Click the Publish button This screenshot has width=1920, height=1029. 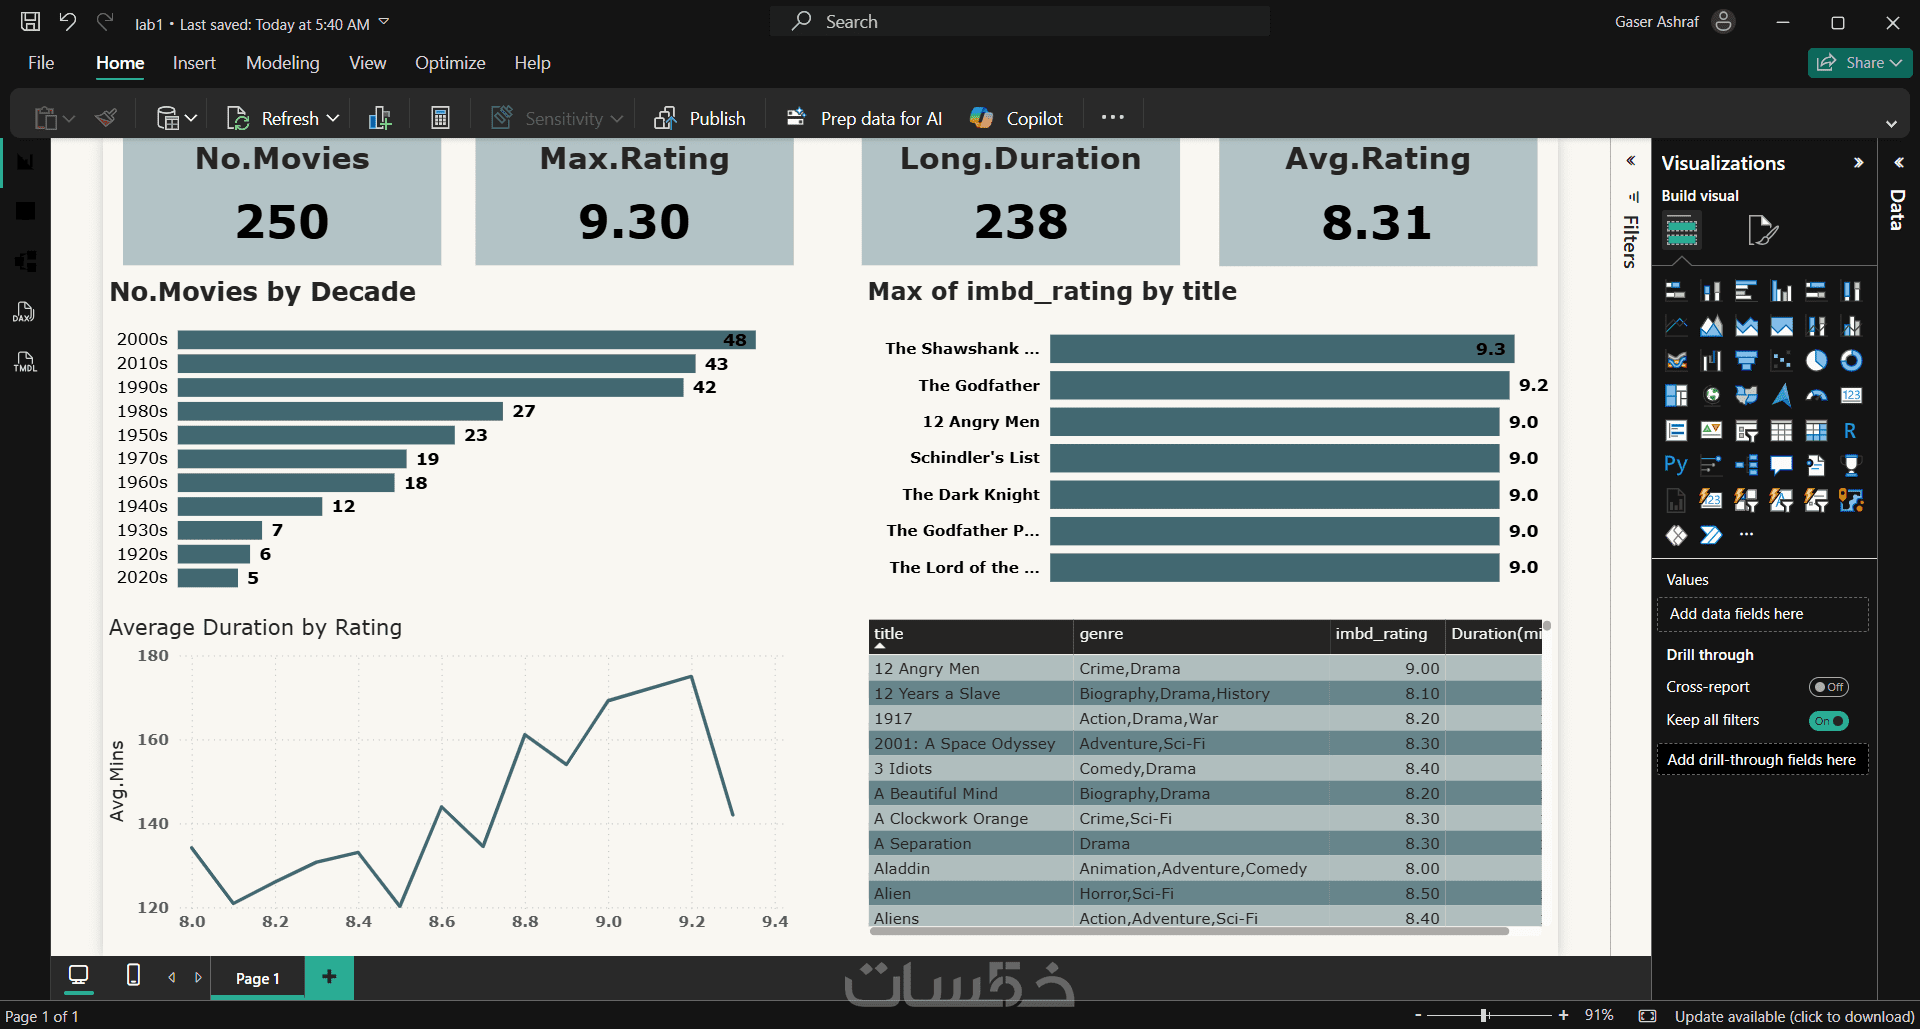pyautogui.click(x=700, y=118)
